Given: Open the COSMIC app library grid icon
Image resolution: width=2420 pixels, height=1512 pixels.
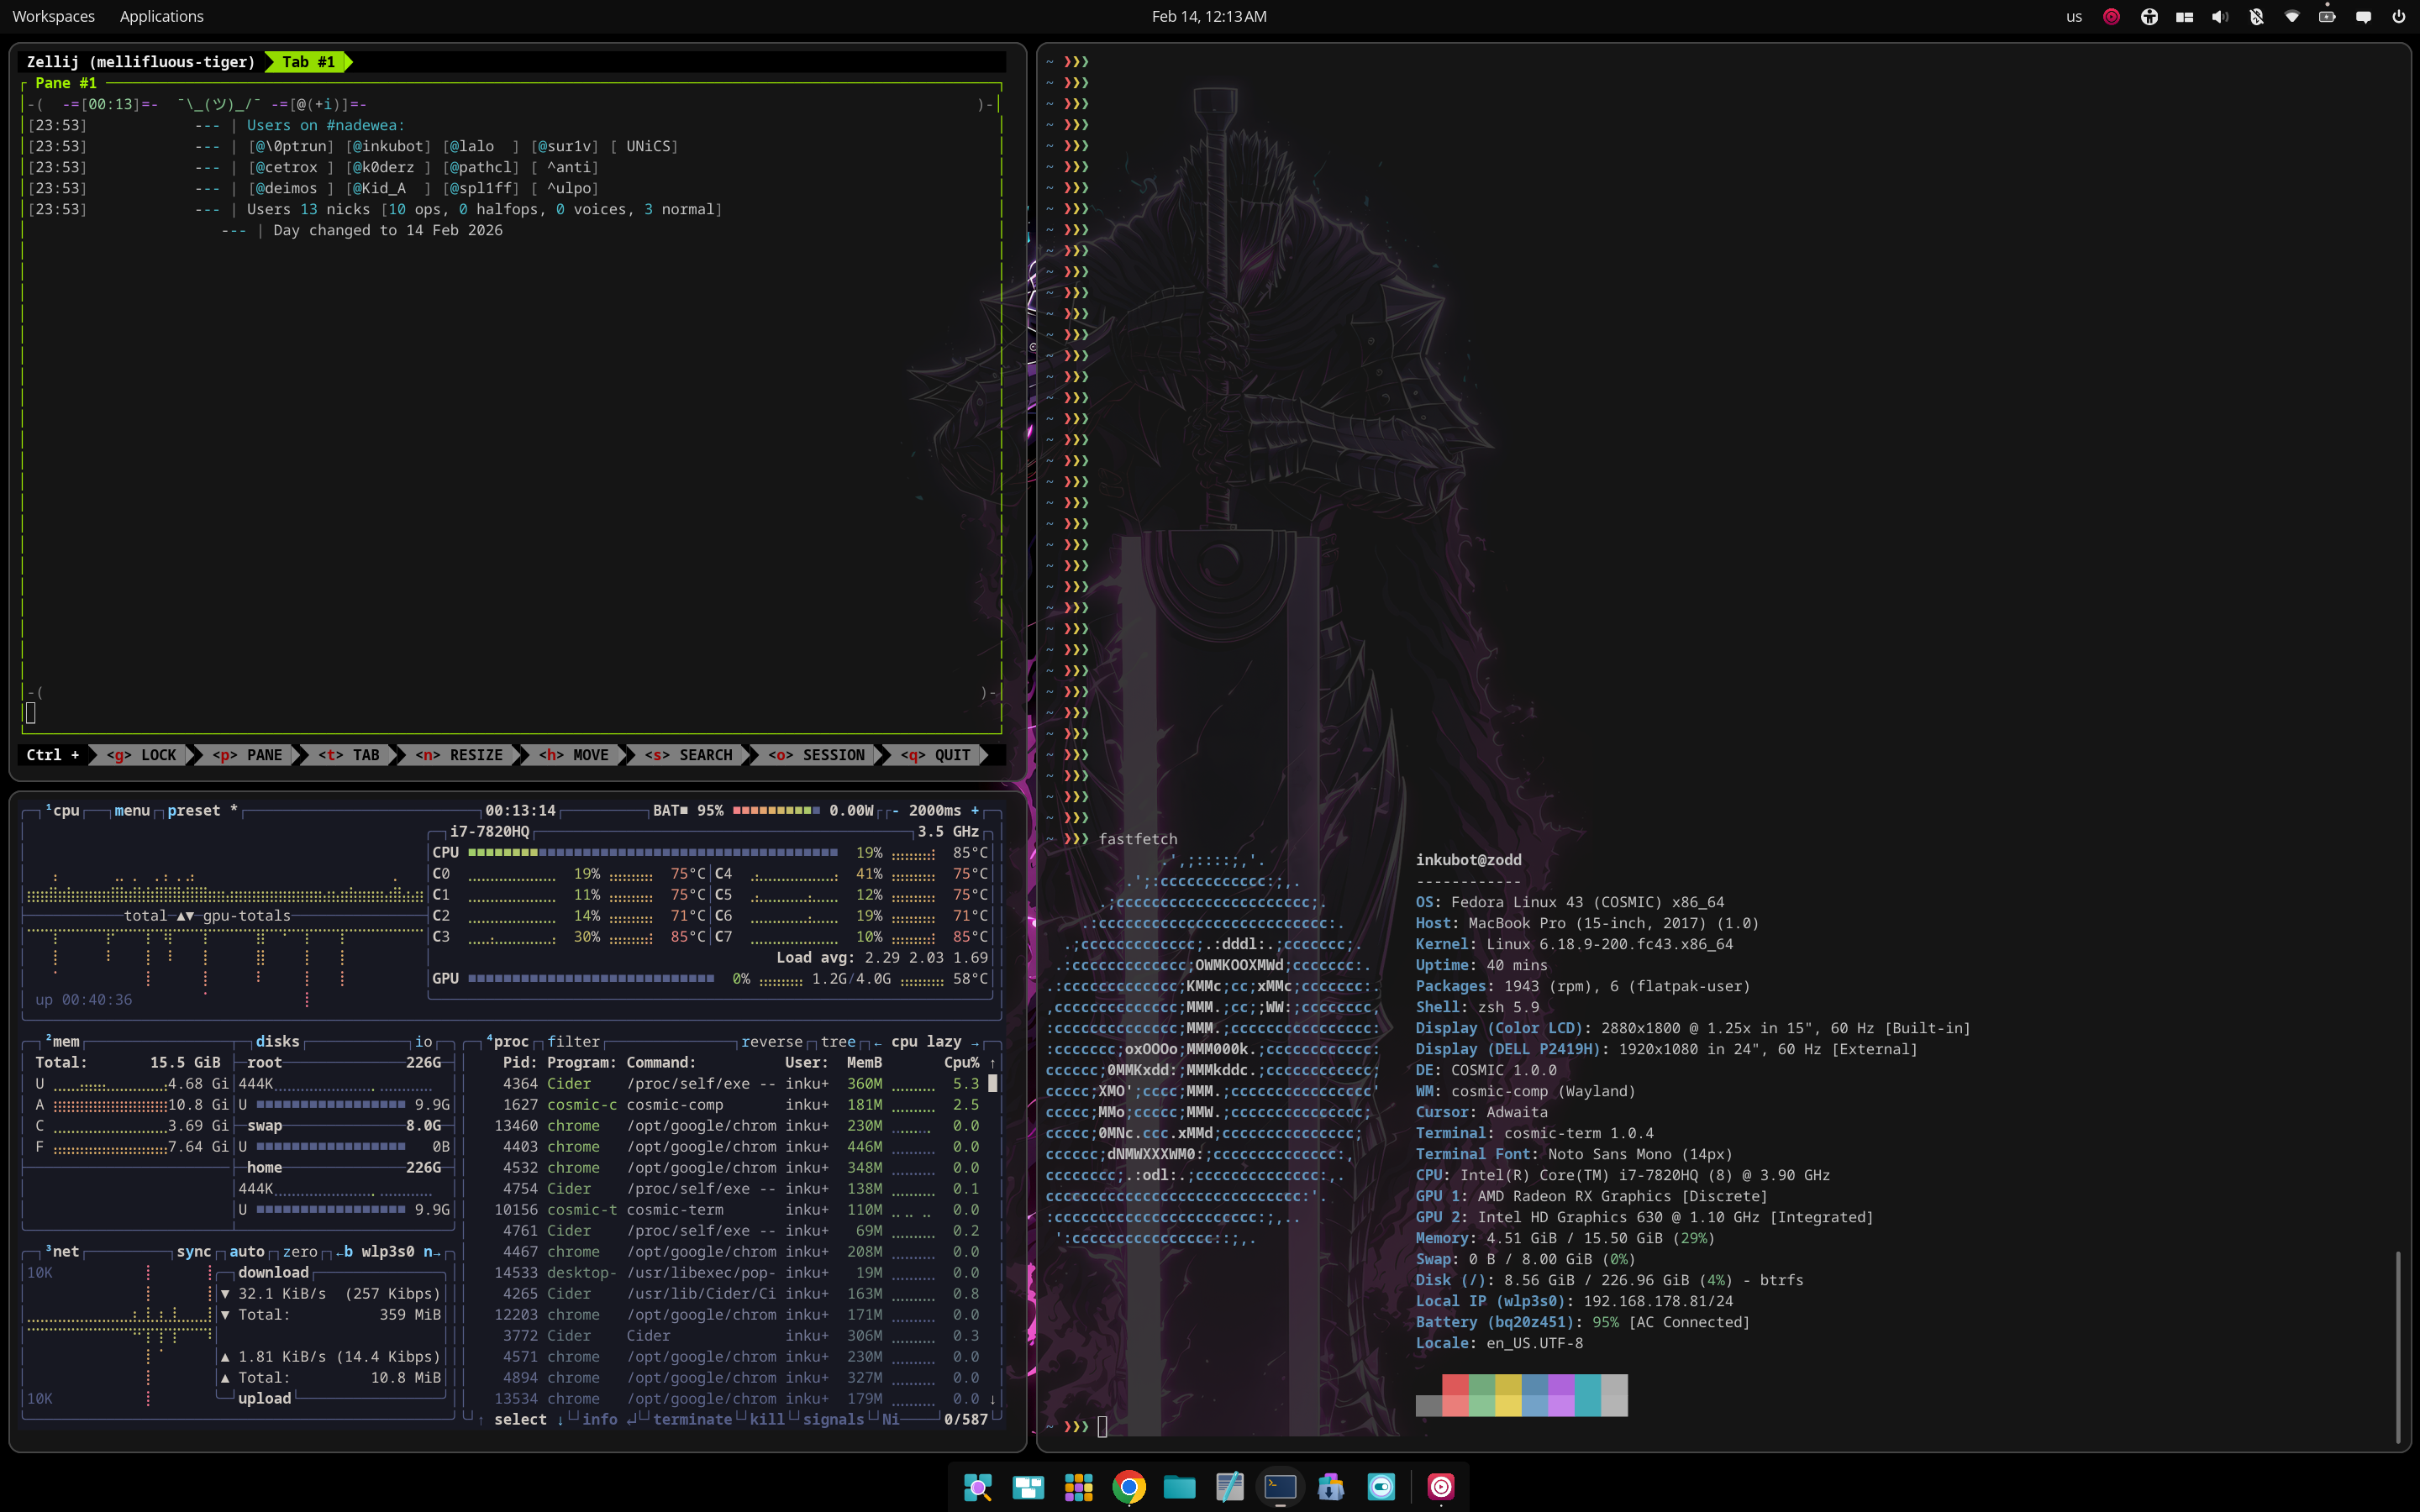Looking at the screenshot, I should (1078, 1487).
